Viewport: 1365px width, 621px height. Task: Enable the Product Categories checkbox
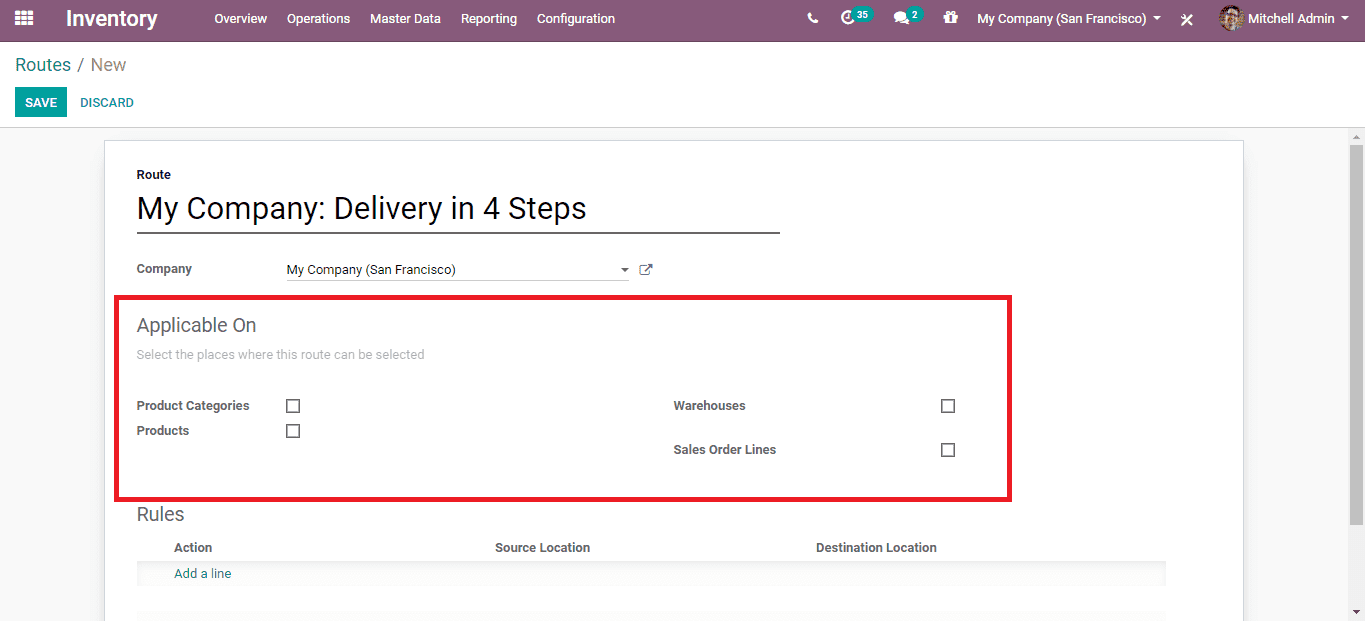point(293,406)
